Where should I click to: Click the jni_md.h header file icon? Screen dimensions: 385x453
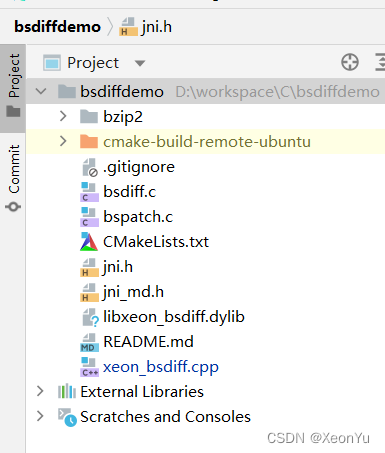[89, 292]
